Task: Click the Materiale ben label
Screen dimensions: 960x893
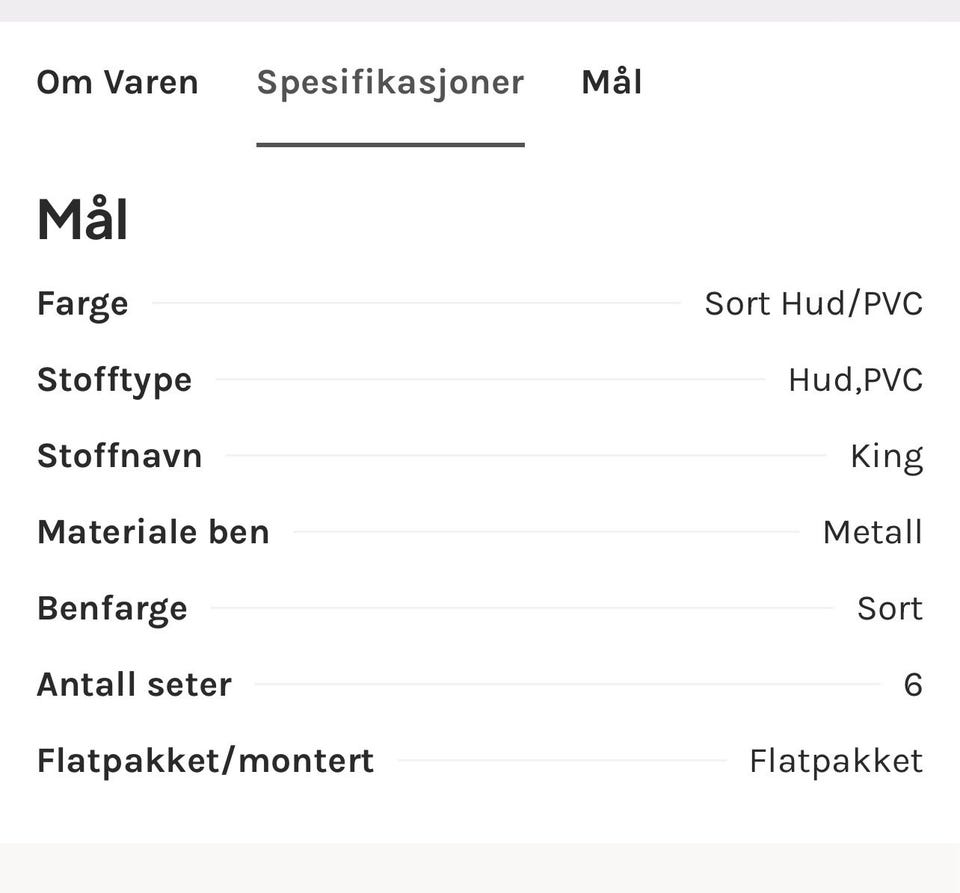Action: click(153, 532)
